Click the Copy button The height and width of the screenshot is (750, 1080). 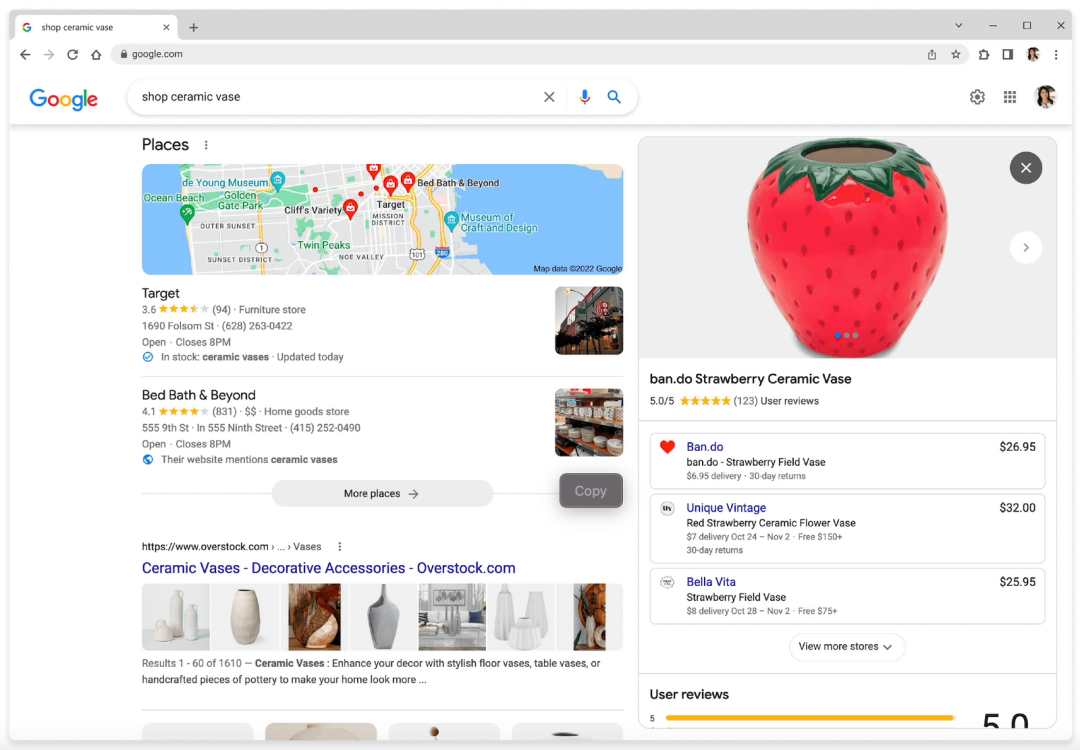click(x=591, y=491)
